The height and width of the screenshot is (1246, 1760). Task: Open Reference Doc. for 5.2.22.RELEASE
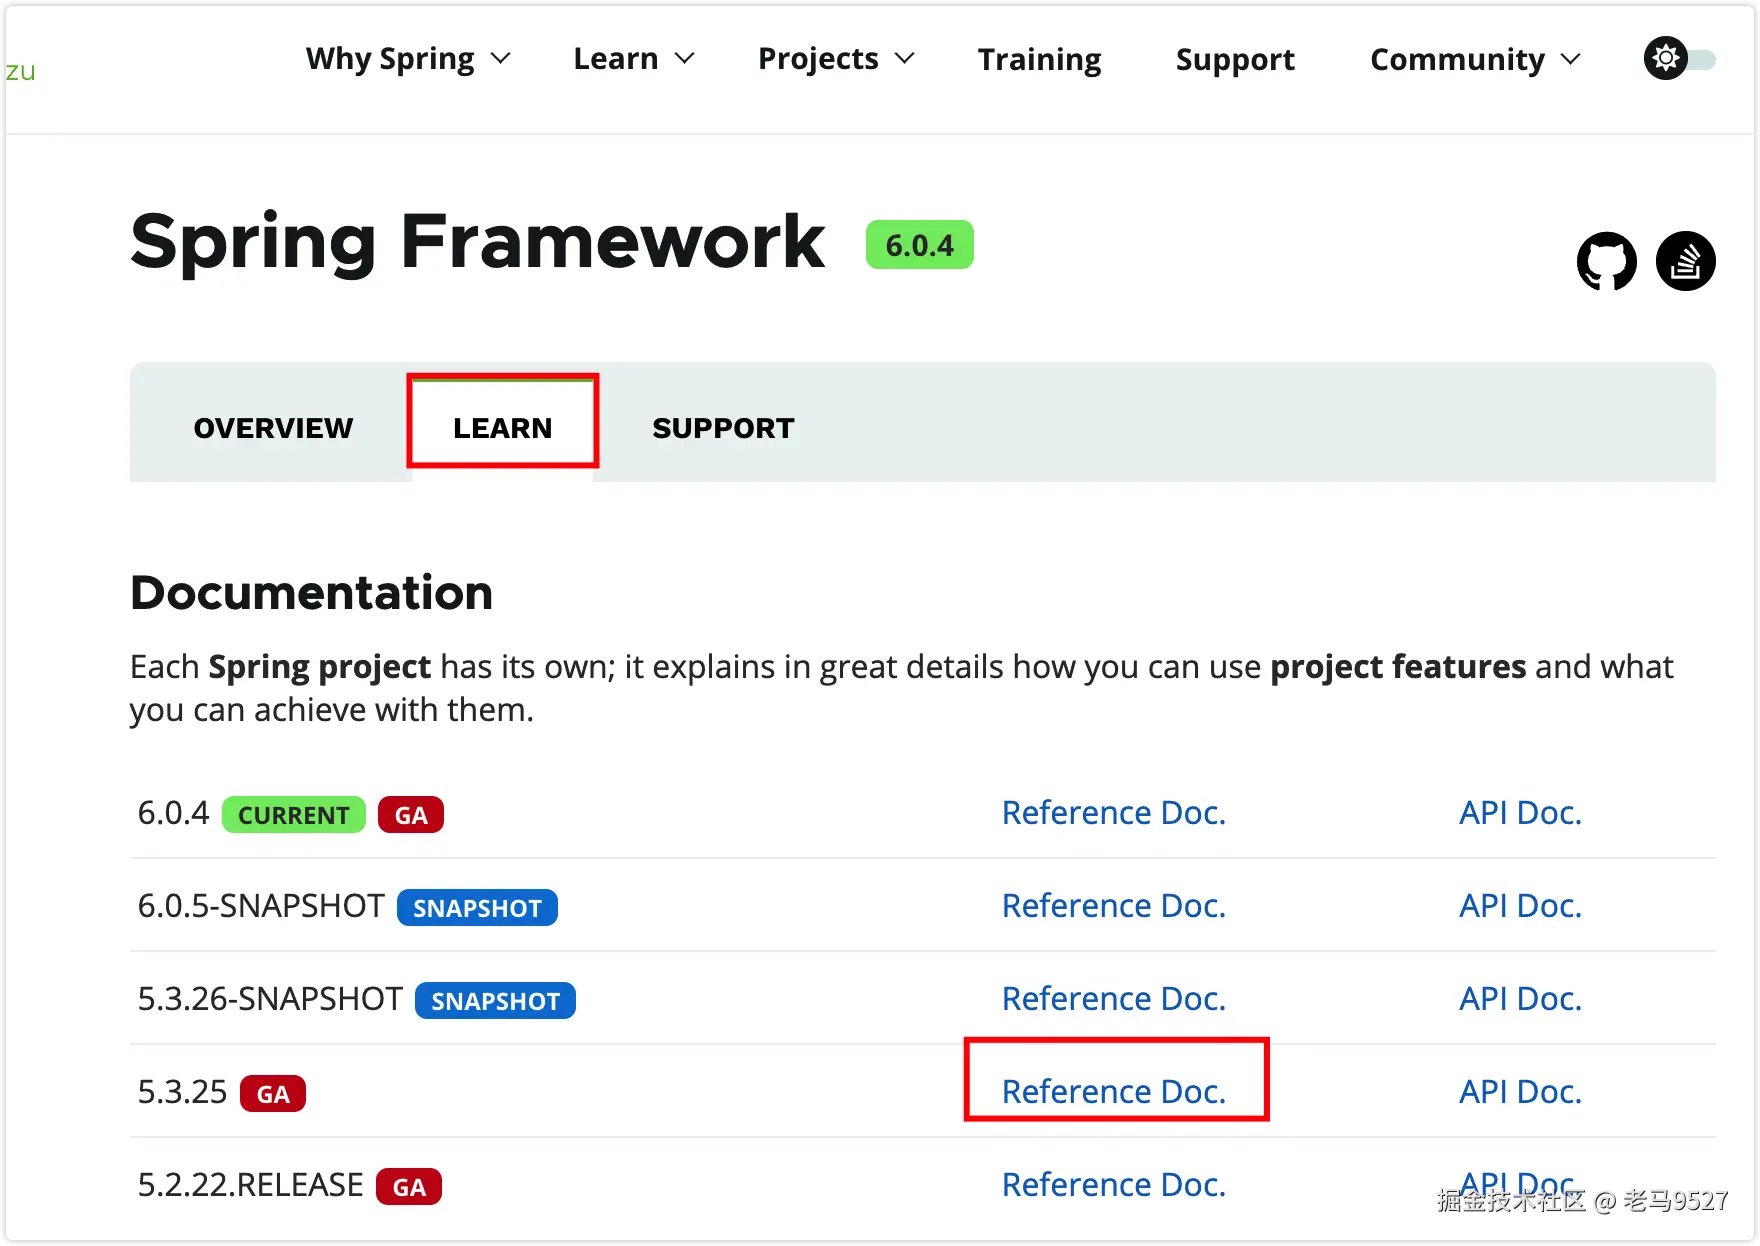coord(1114,1185)
